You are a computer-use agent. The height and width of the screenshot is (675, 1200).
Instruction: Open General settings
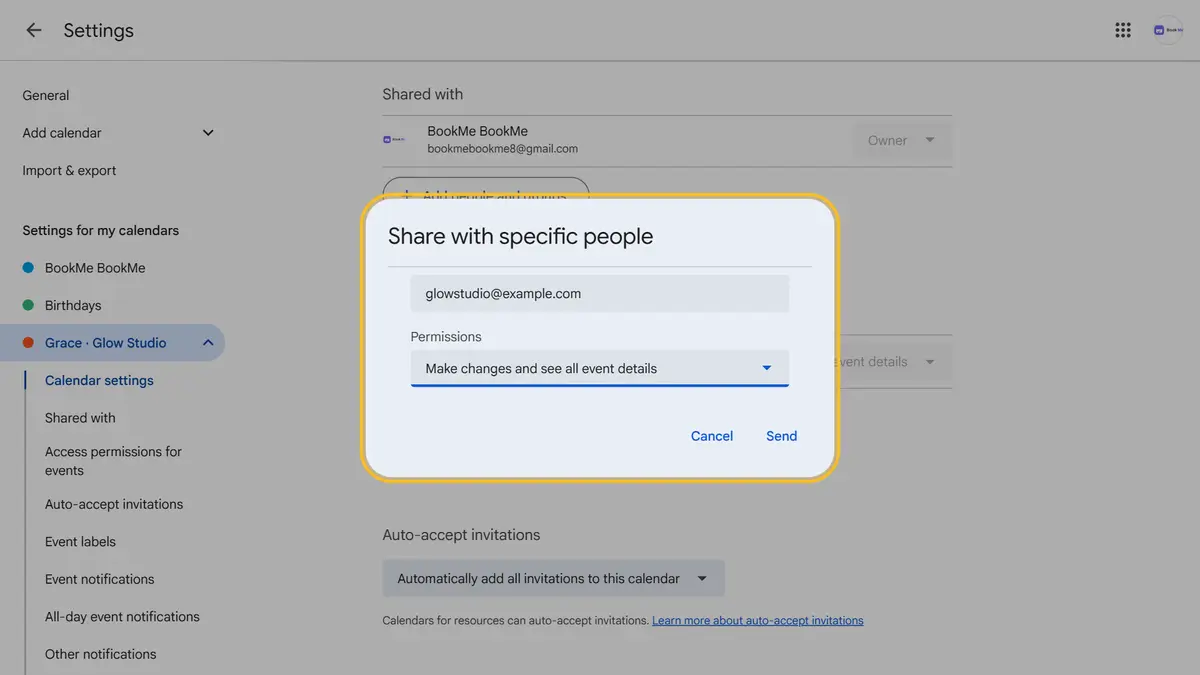tap(46, 96)
